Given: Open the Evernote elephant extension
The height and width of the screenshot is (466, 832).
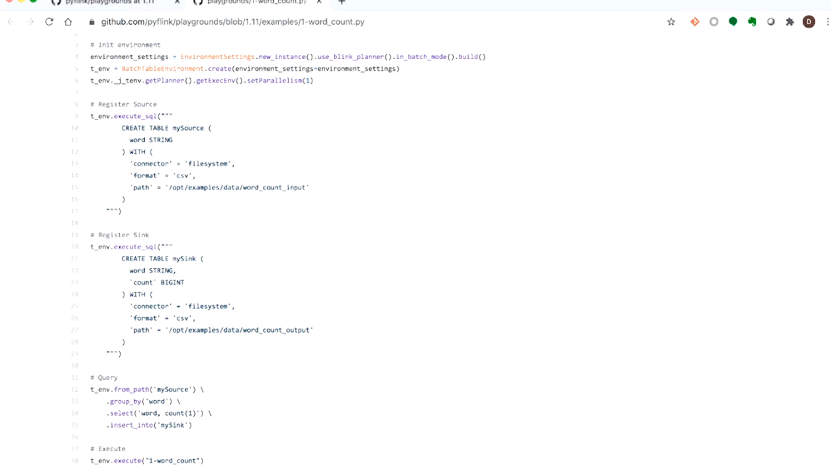Looking at the screenshot, I should pos(752,22).
